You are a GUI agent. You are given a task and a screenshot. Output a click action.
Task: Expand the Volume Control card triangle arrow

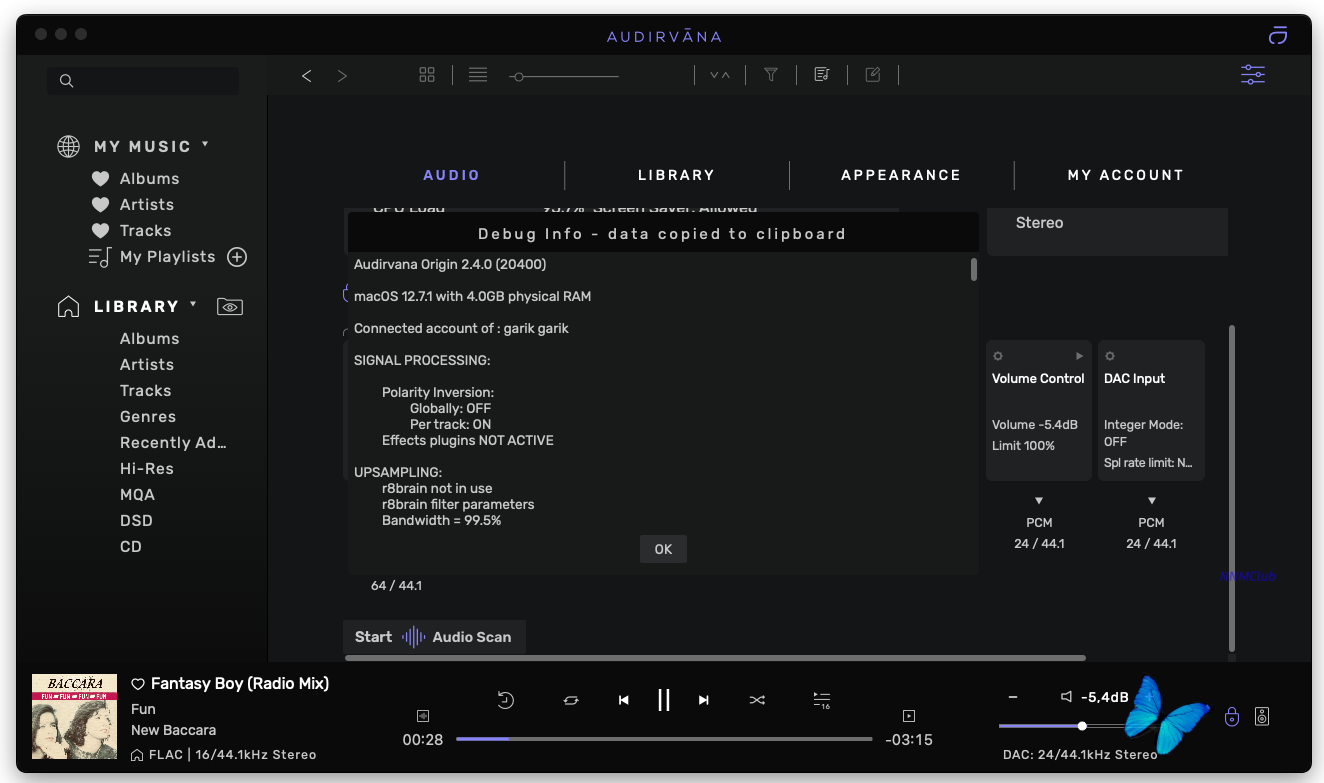coord(1079,356)
